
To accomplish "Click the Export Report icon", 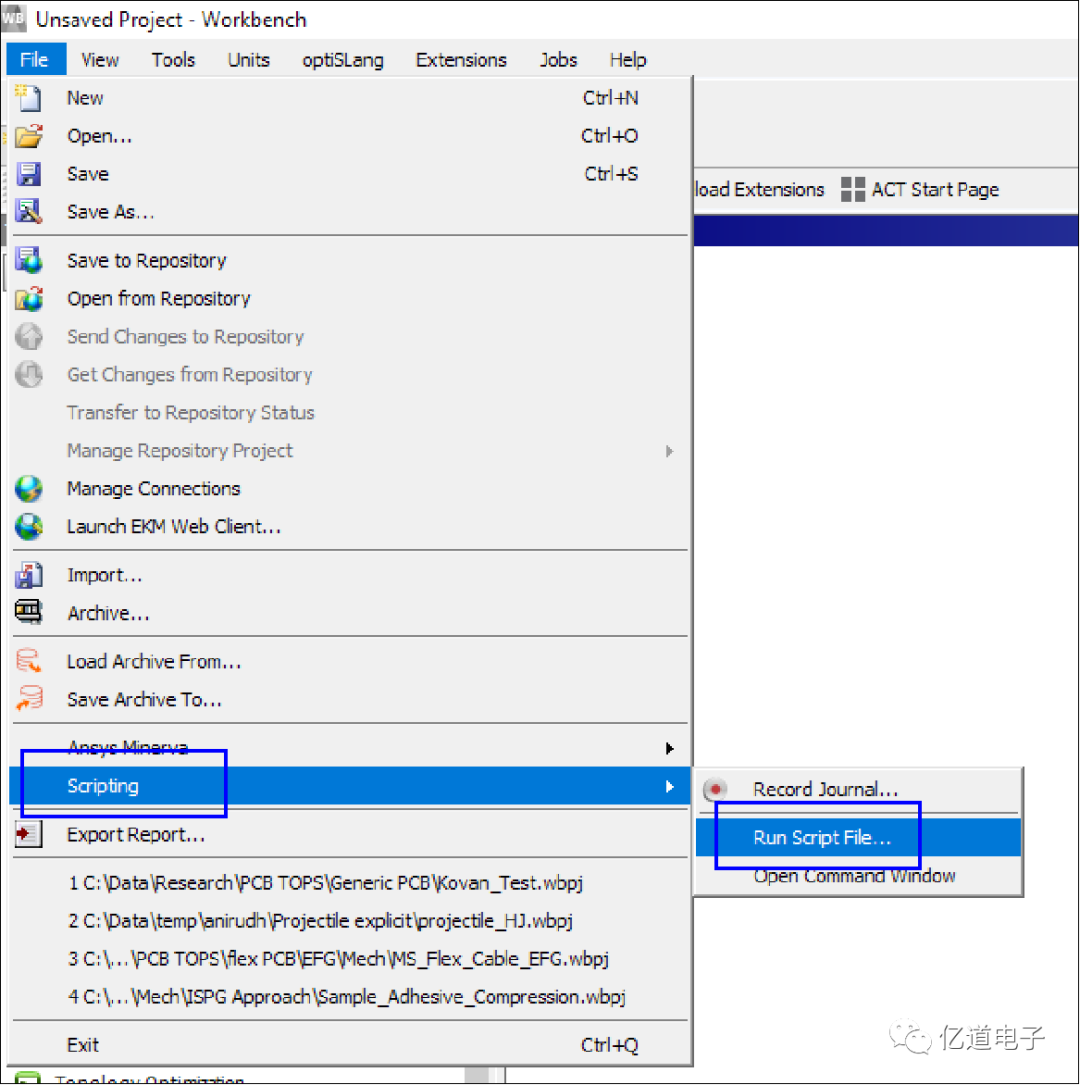I will [x=29, y=835].
